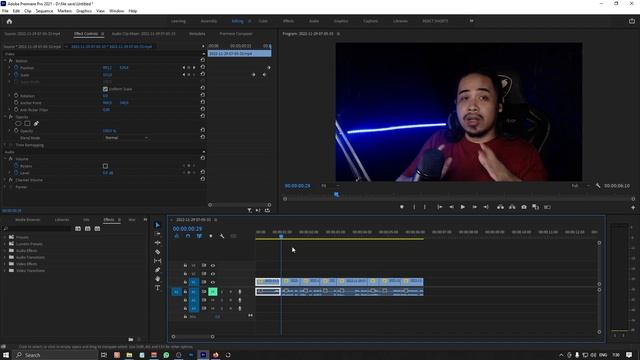Select the Track Select Forward tool
Image resolution: width=640 pixels, height=360 pixels.
click(x=158, y=234)
